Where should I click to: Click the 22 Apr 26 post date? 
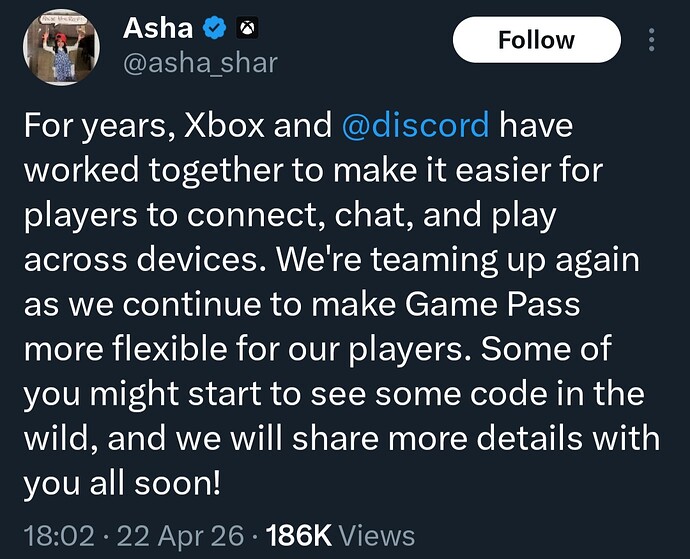(x=180, y=536)
